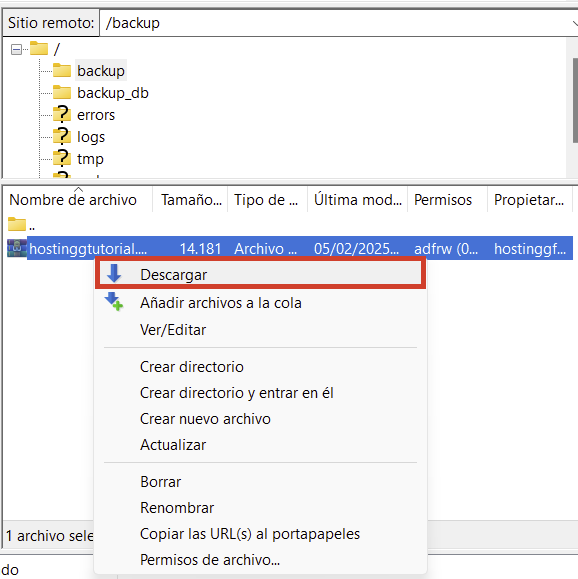Click the errors question-mark folder icon
The height and width of the screenshot is (579, 578).
(x=62, y=114)
